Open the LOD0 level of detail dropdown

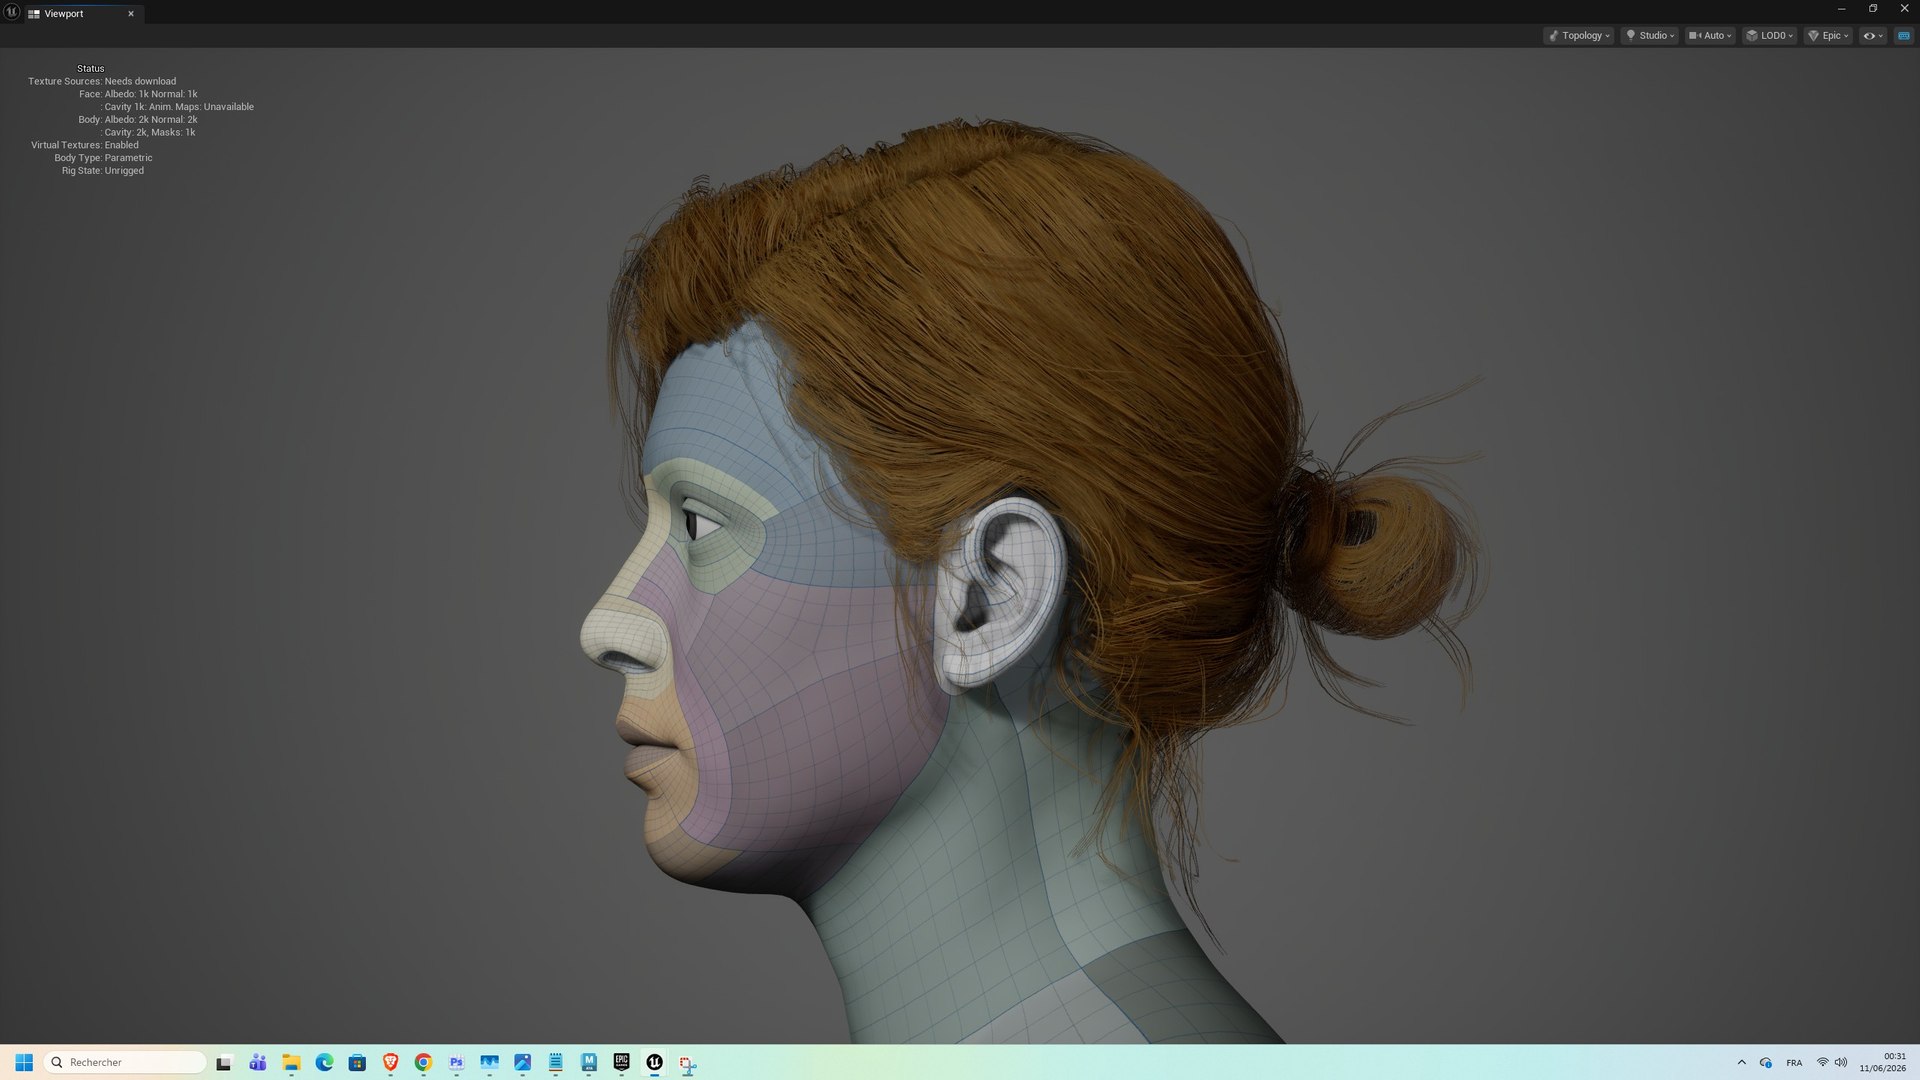point(1769,36)
